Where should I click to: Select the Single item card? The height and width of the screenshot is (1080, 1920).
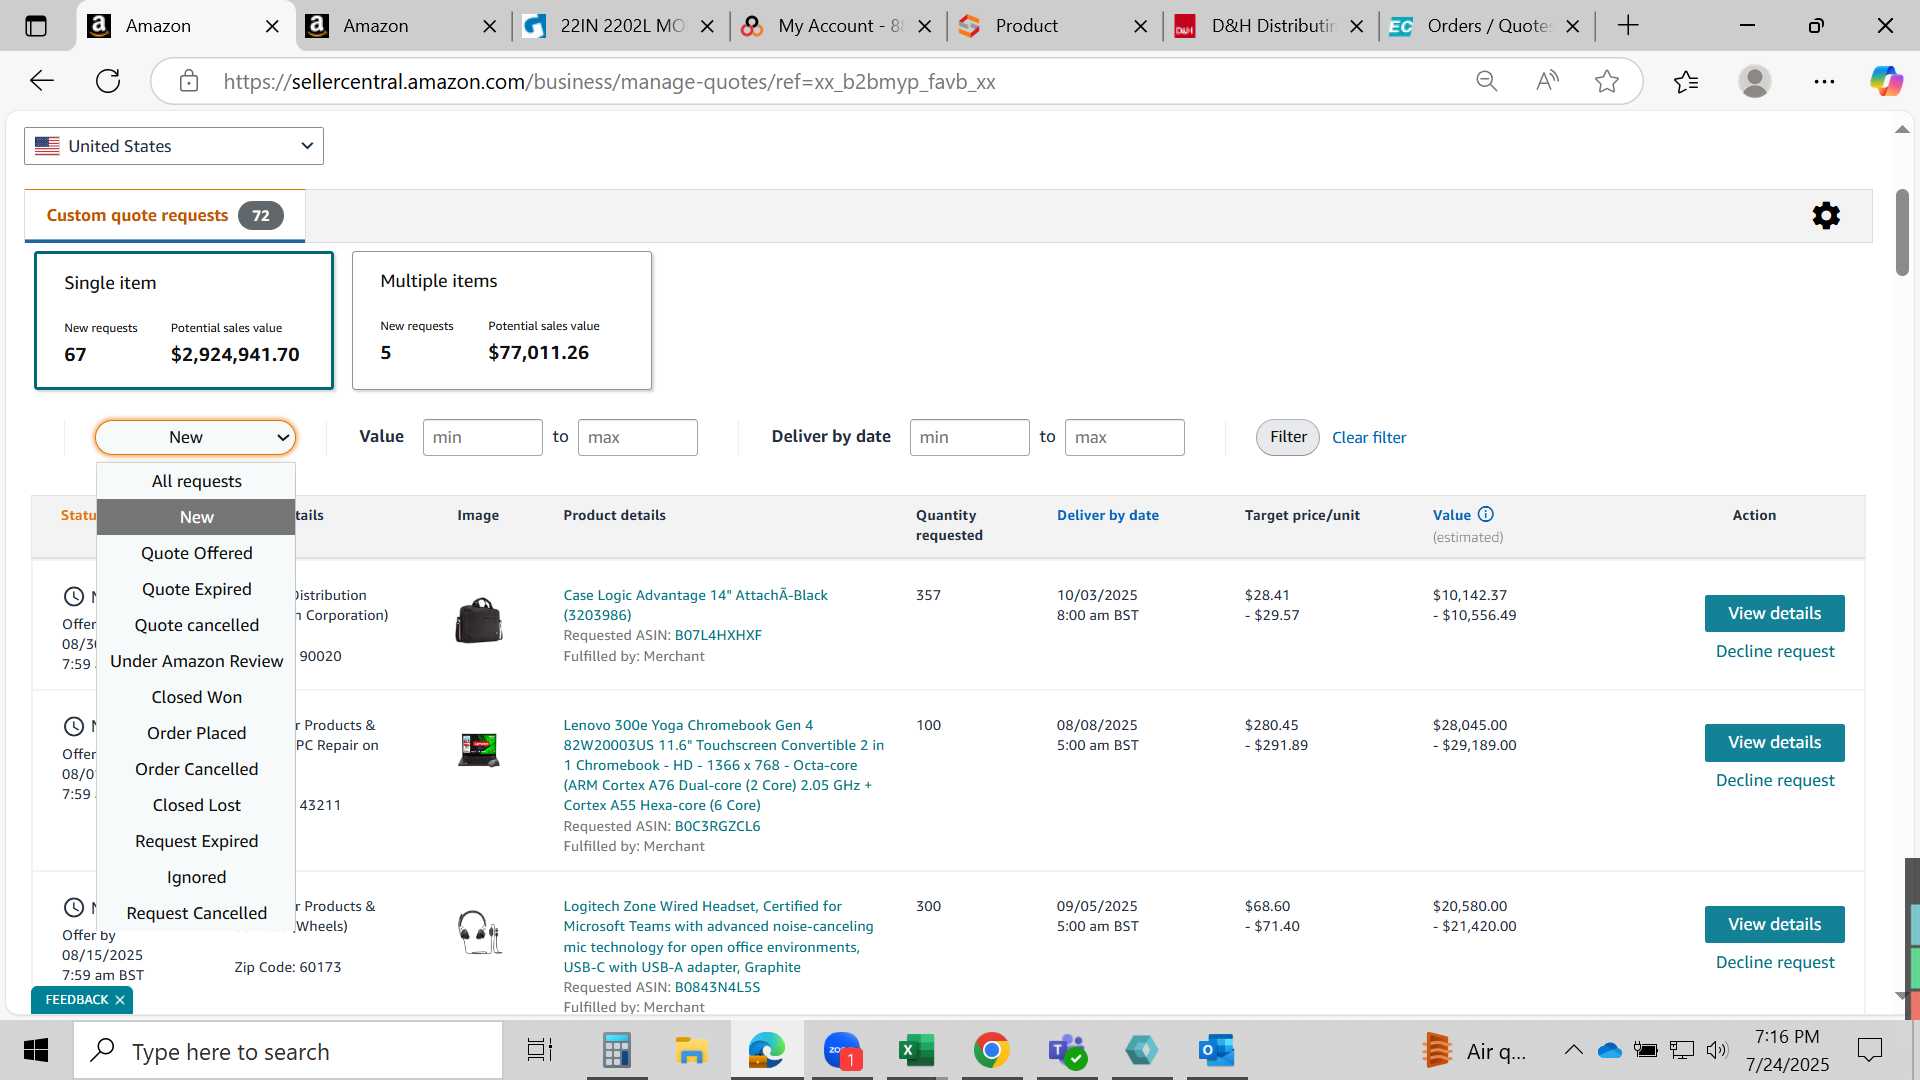[x=184, y=320]
